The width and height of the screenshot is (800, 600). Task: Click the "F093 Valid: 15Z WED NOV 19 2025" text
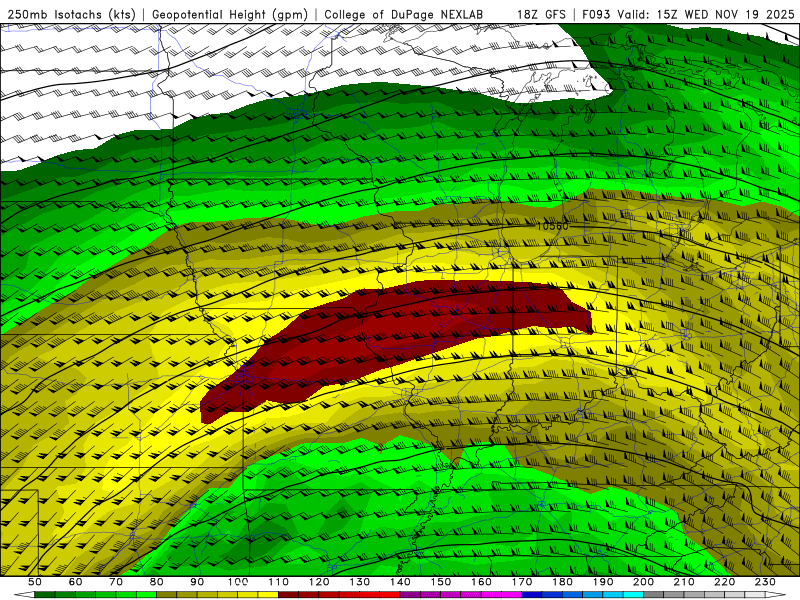click(x=688, y=15)
